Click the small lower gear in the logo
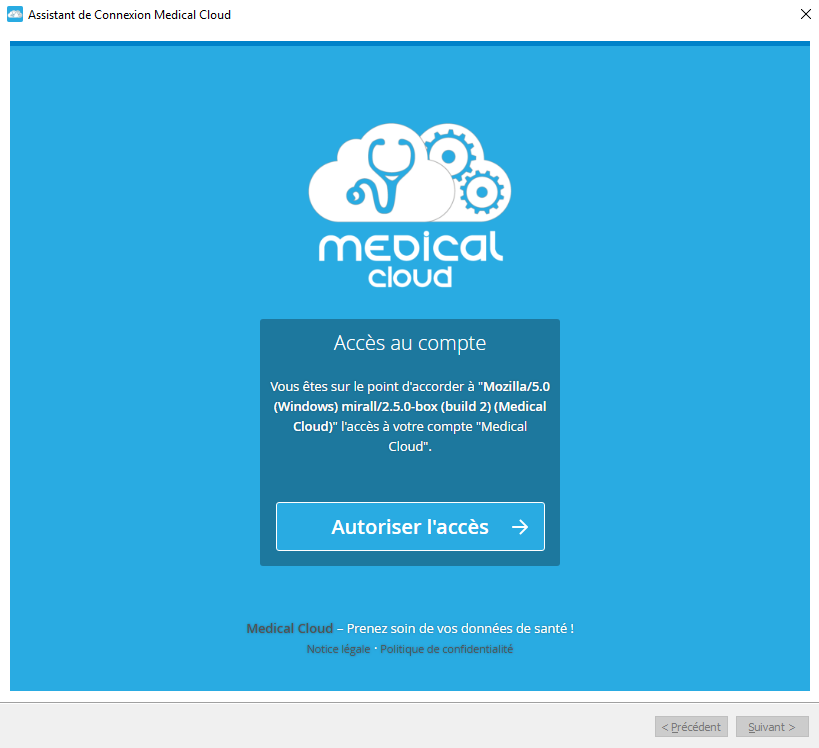The width and height of the screenshot is (819, 748). 482,192
